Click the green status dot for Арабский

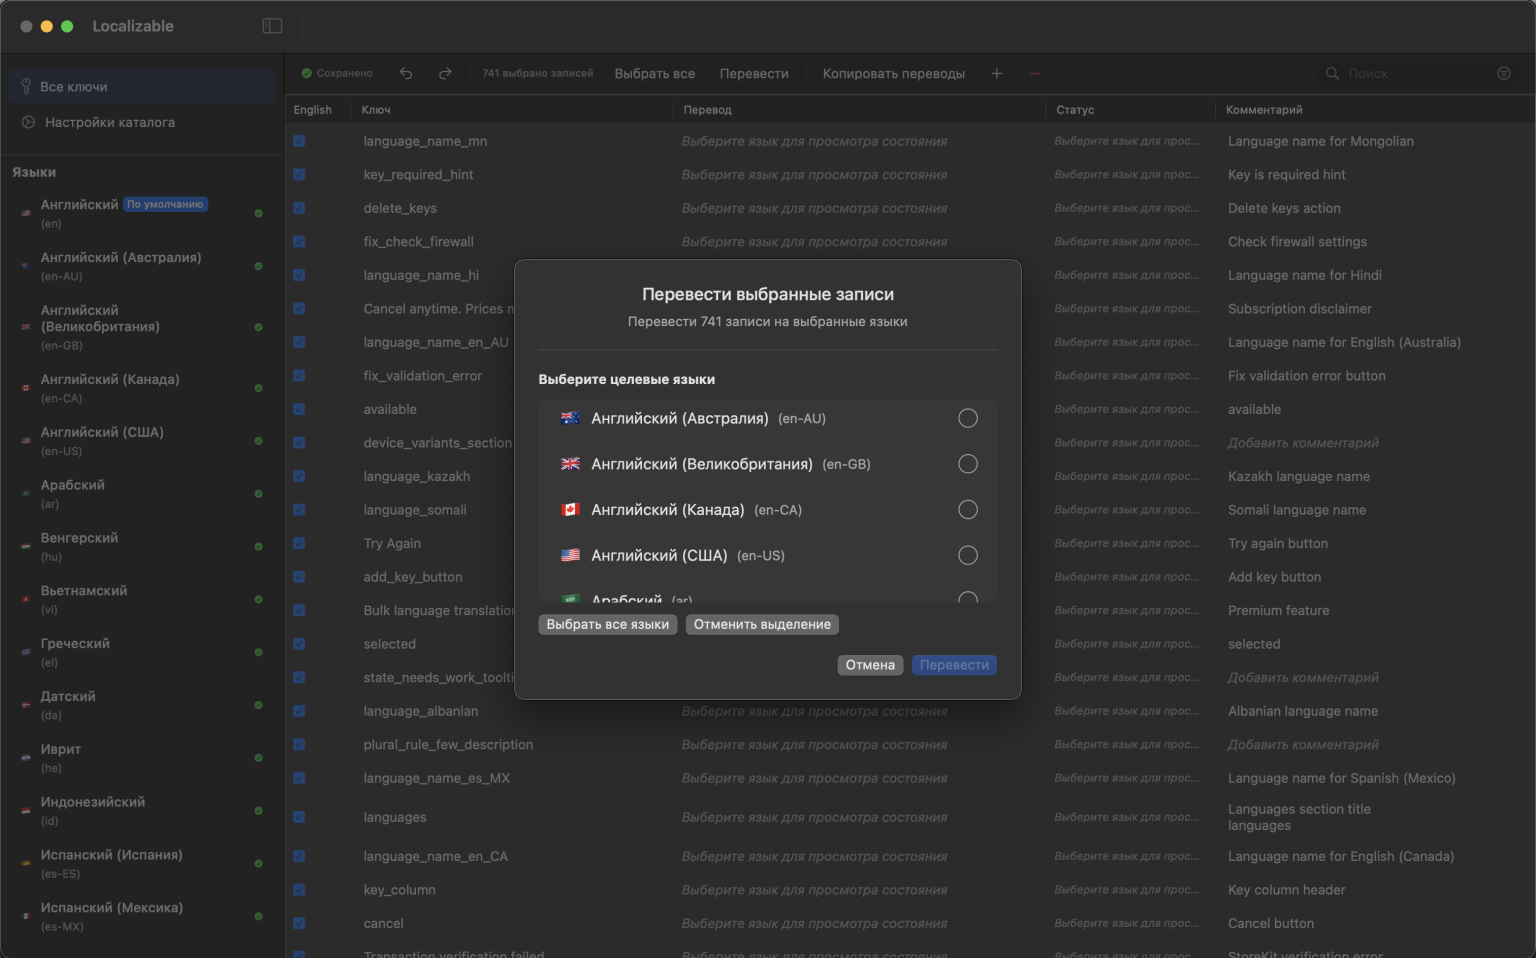[259, 494]
